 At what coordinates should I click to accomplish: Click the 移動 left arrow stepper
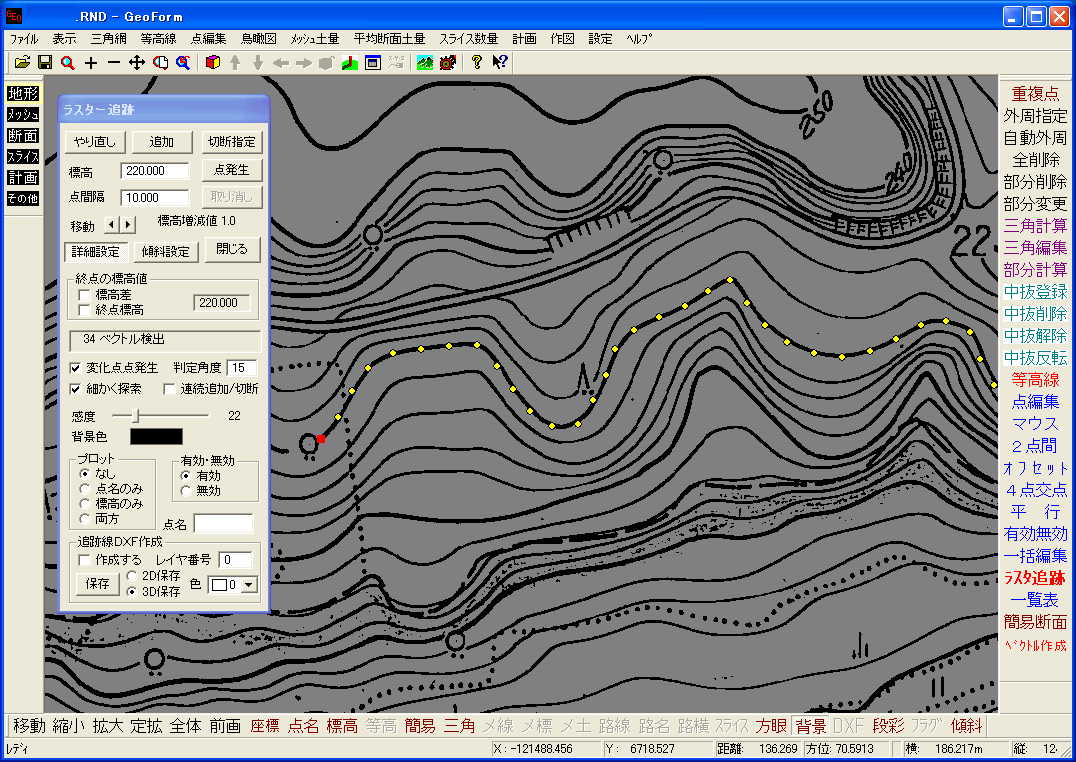112,224
